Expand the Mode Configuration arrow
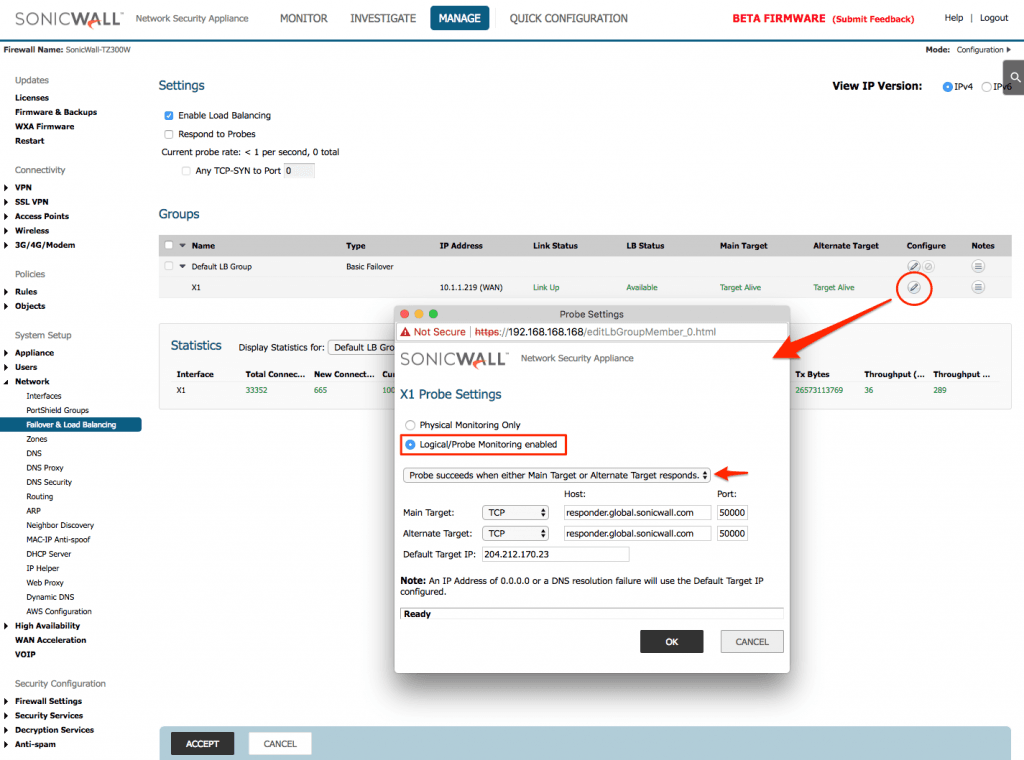Image resolution: width=1024 pixels, height=760 pixels. point(1008,50)
